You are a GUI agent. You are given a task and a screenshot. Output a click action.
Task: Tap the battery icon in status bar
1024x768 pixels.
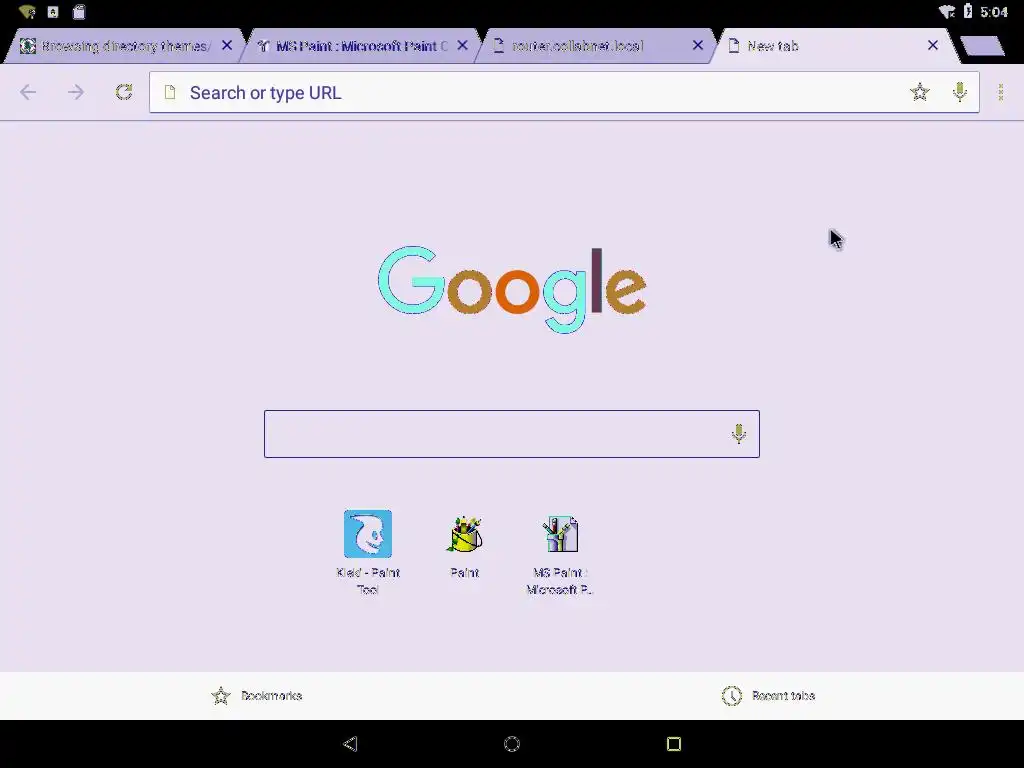coord(968,11)
